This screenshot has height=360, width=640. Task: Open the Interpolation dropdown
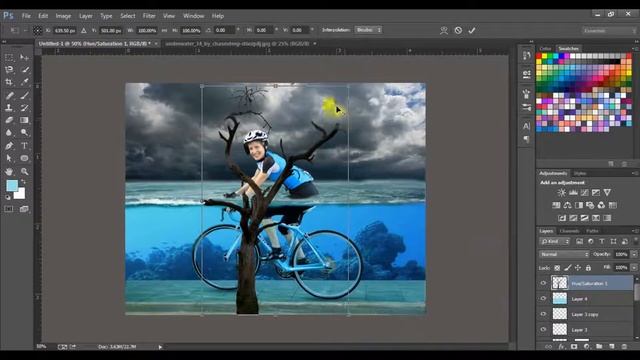coord(368,30)
